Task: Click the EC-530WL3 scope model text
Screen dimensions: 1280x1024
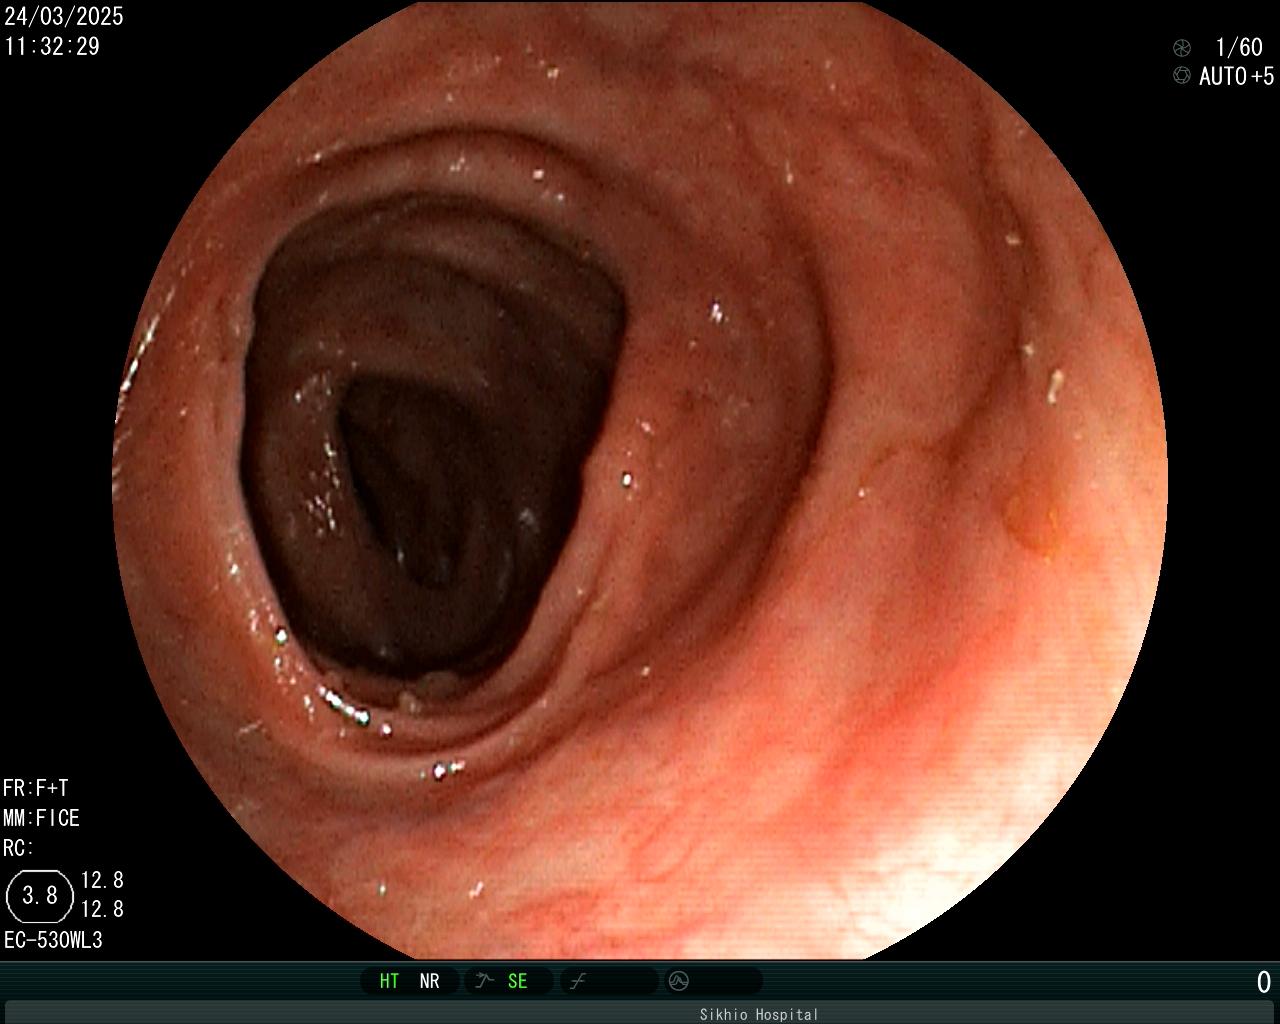Action: tap(53, 940)
